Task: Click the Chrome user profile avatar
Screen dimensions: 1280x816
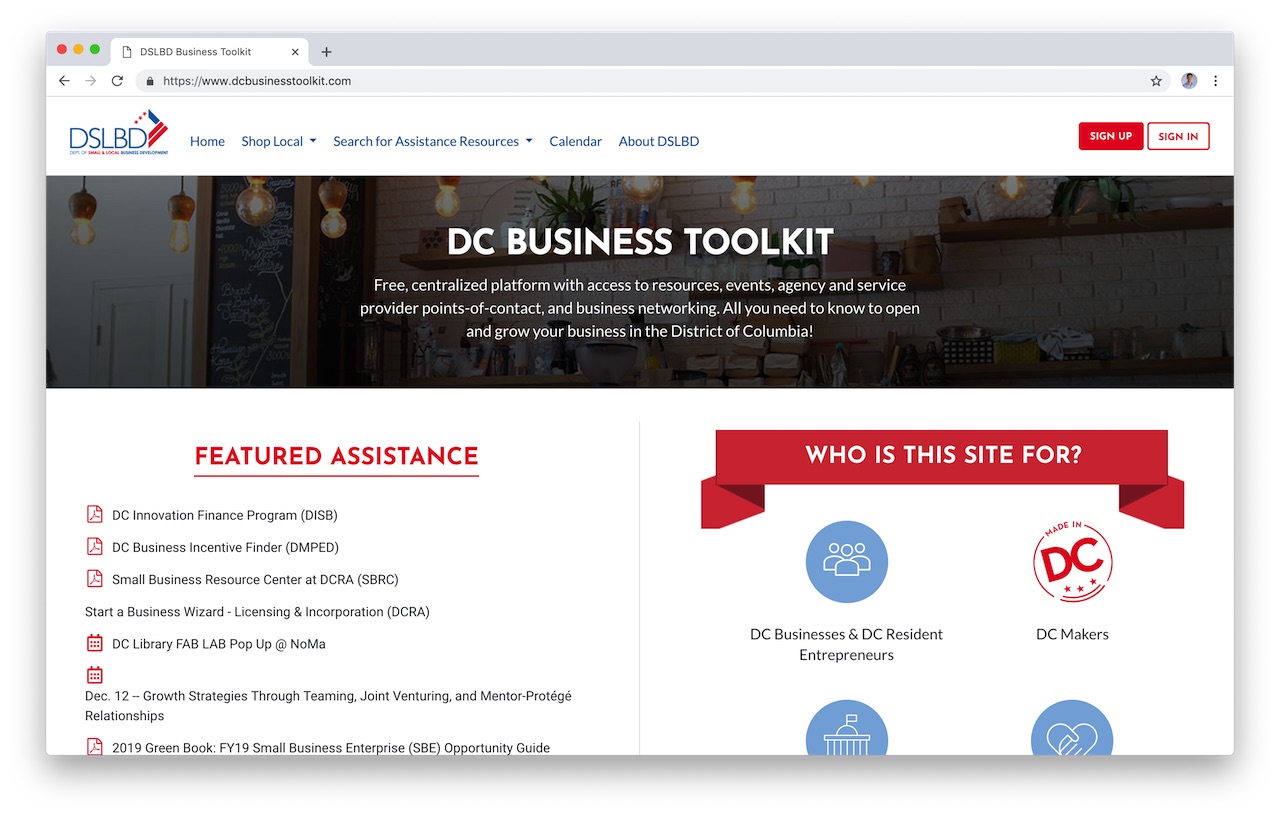Action: click(1189, 81)
